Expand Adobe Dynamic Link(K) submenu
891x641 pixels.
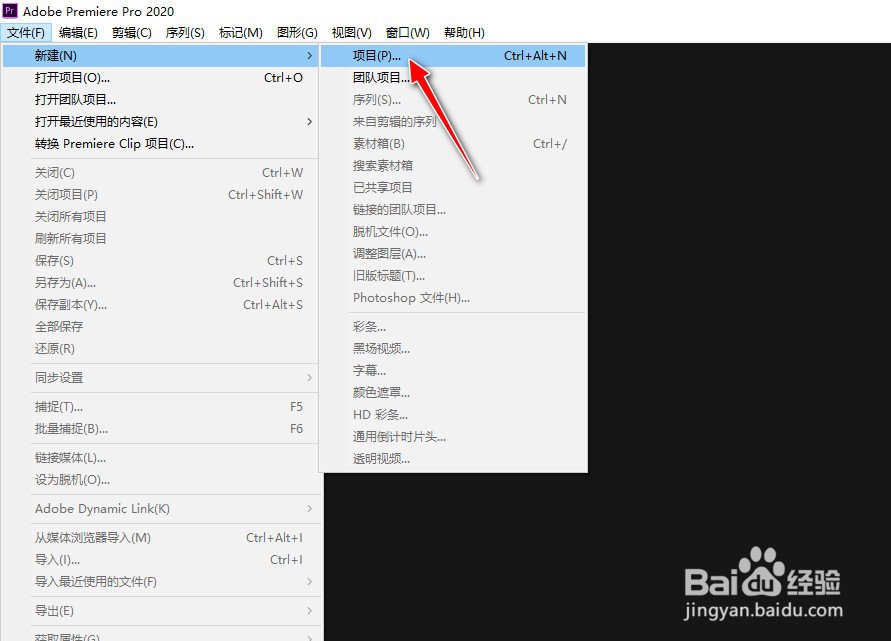[x=160, y=509]
